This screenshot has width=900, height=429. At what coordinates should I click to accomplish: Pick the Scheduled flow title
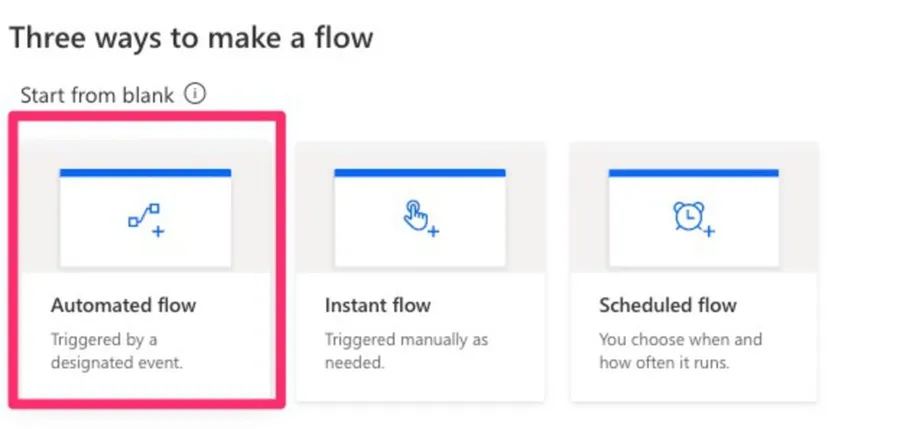point(667,305)
